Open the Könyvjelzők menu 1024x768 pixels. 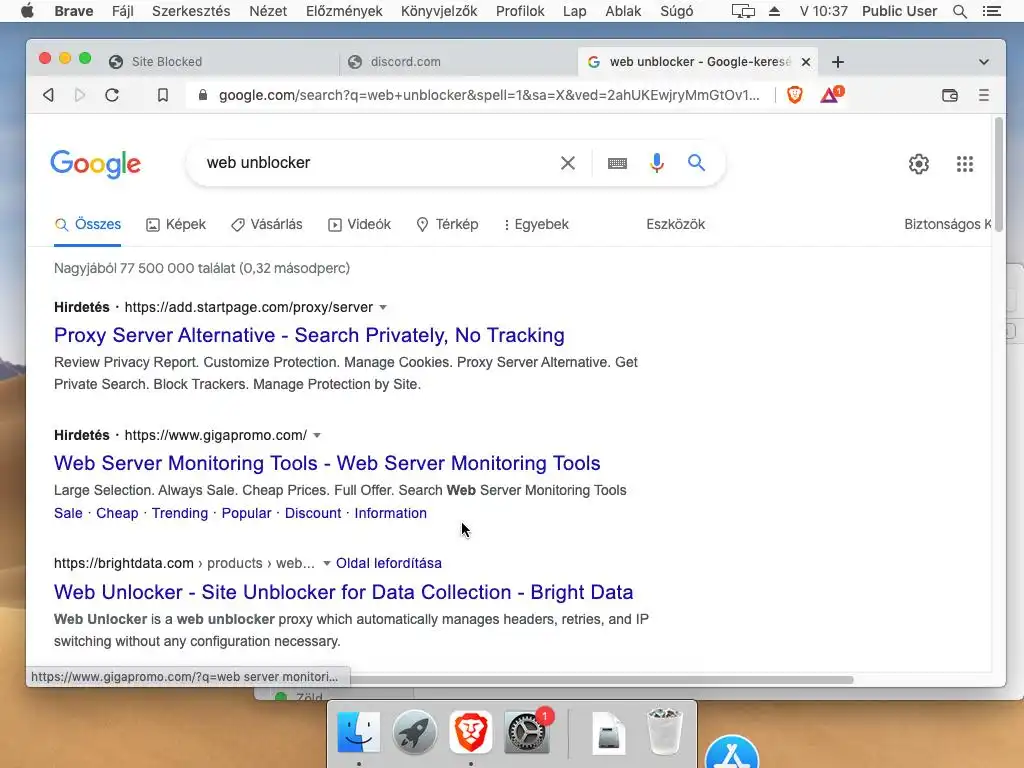[x=439, y=11]
